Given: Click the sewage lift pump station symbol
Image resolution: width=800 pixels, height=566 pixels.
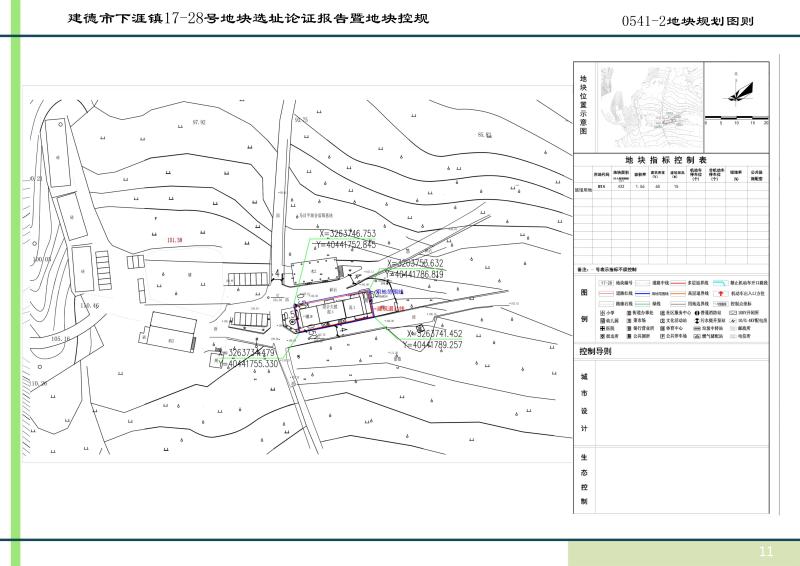Looking at the screenshot, I should click(696, 319).
